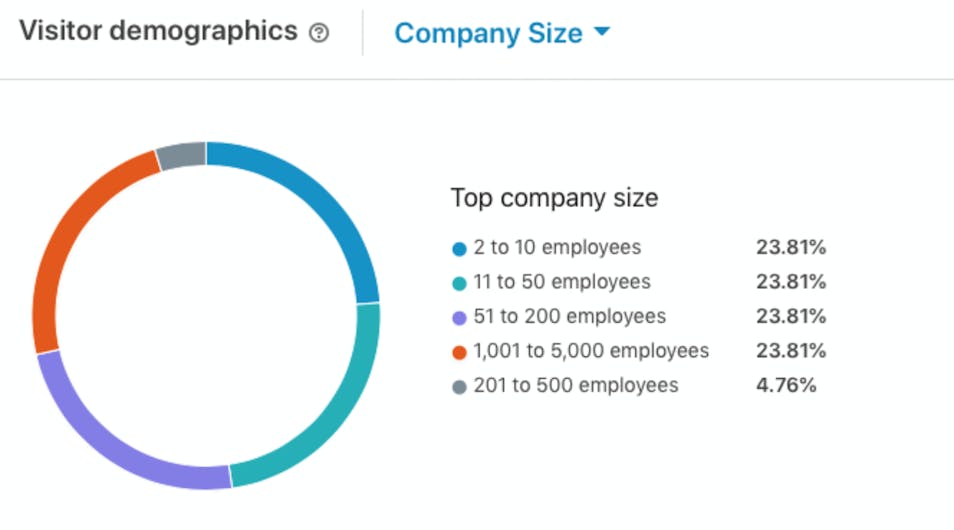The height and width of the screenshot is (530, 954).
Task: Click the dropdown arrow beside Company Size
Action: click(x=601, y=32)
